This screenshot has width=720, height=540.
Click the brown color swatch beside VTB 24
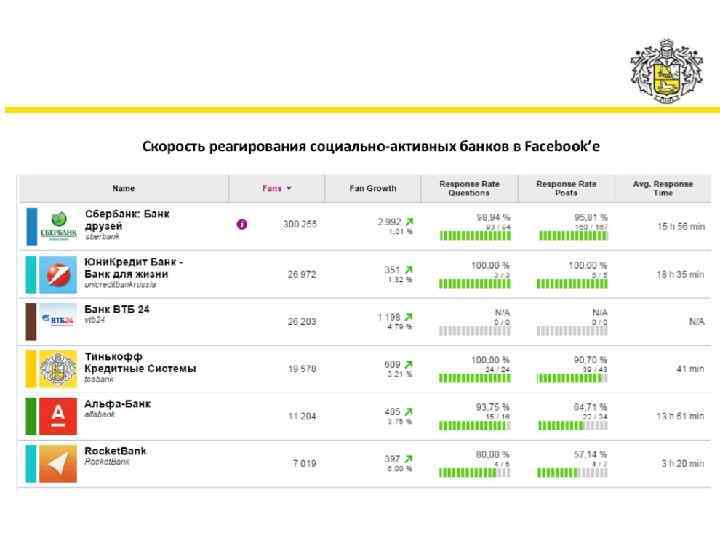click(31, 321)
